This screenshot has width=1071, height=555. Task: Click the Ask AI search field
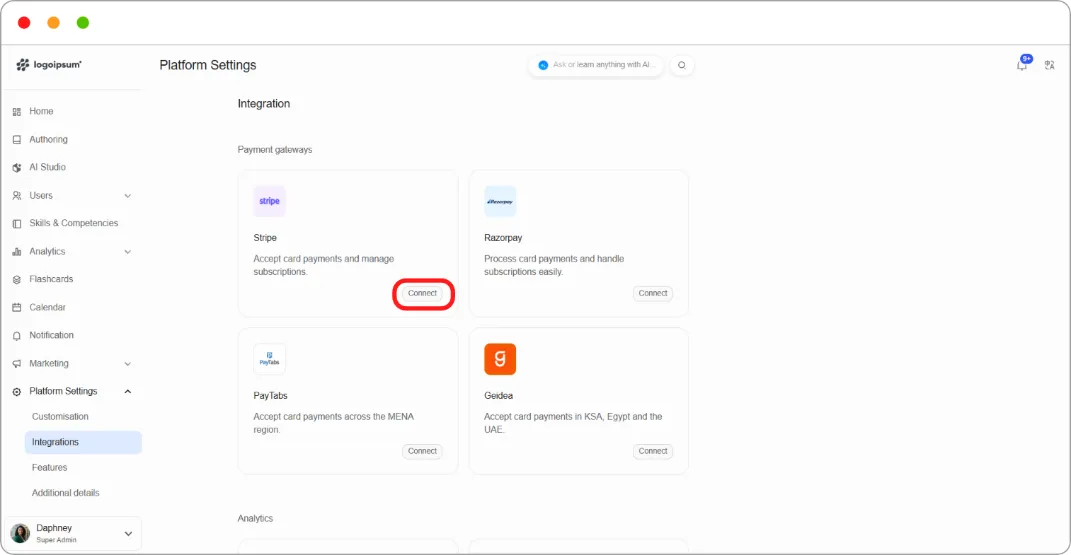596,65
